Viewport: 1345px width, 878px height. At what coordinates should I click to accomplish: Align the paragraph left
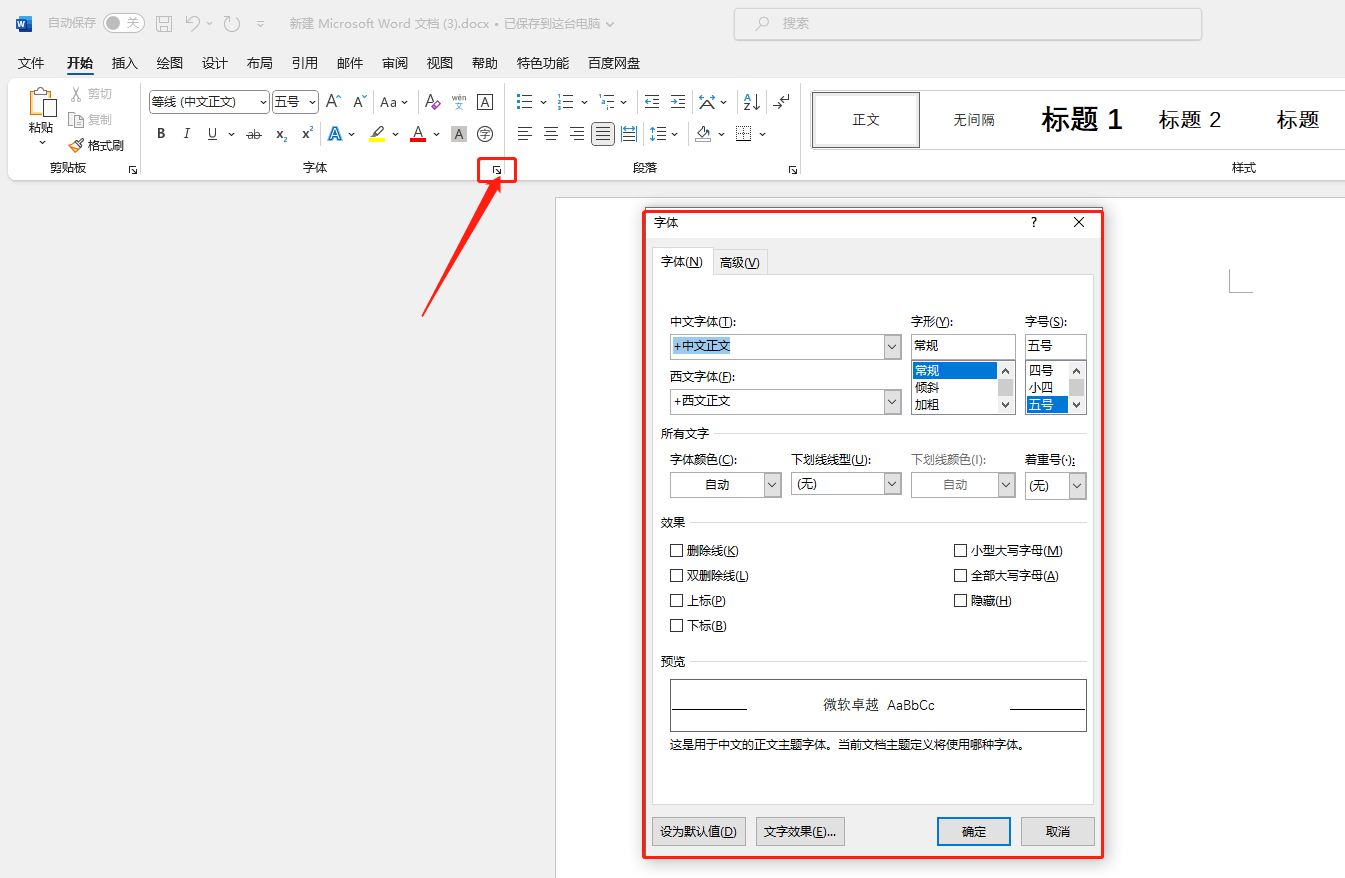(525, 134)
